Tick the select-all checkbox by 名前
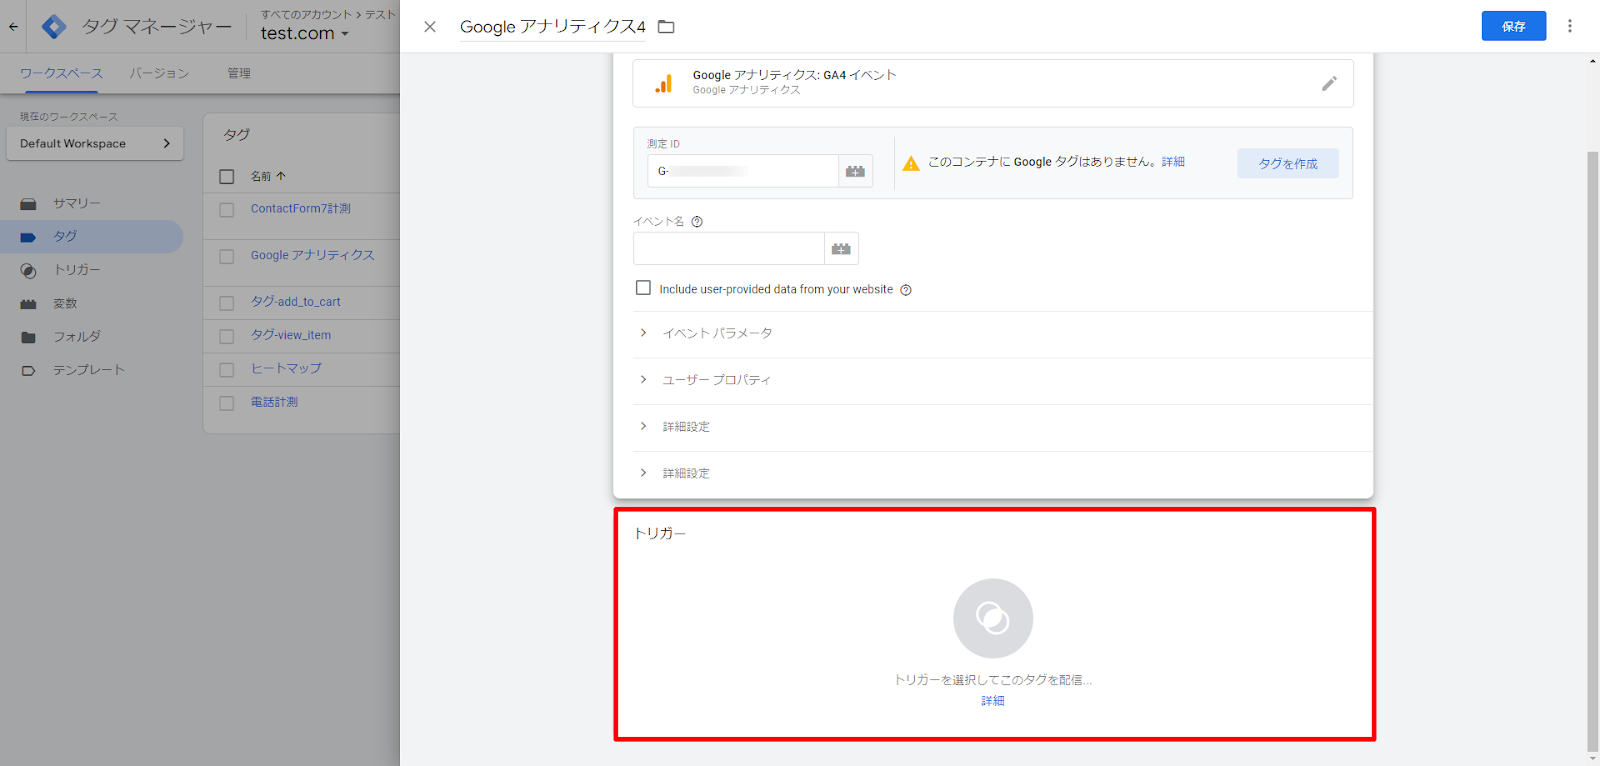Viewport: 1600px width, 766px height. pos(227,177)
